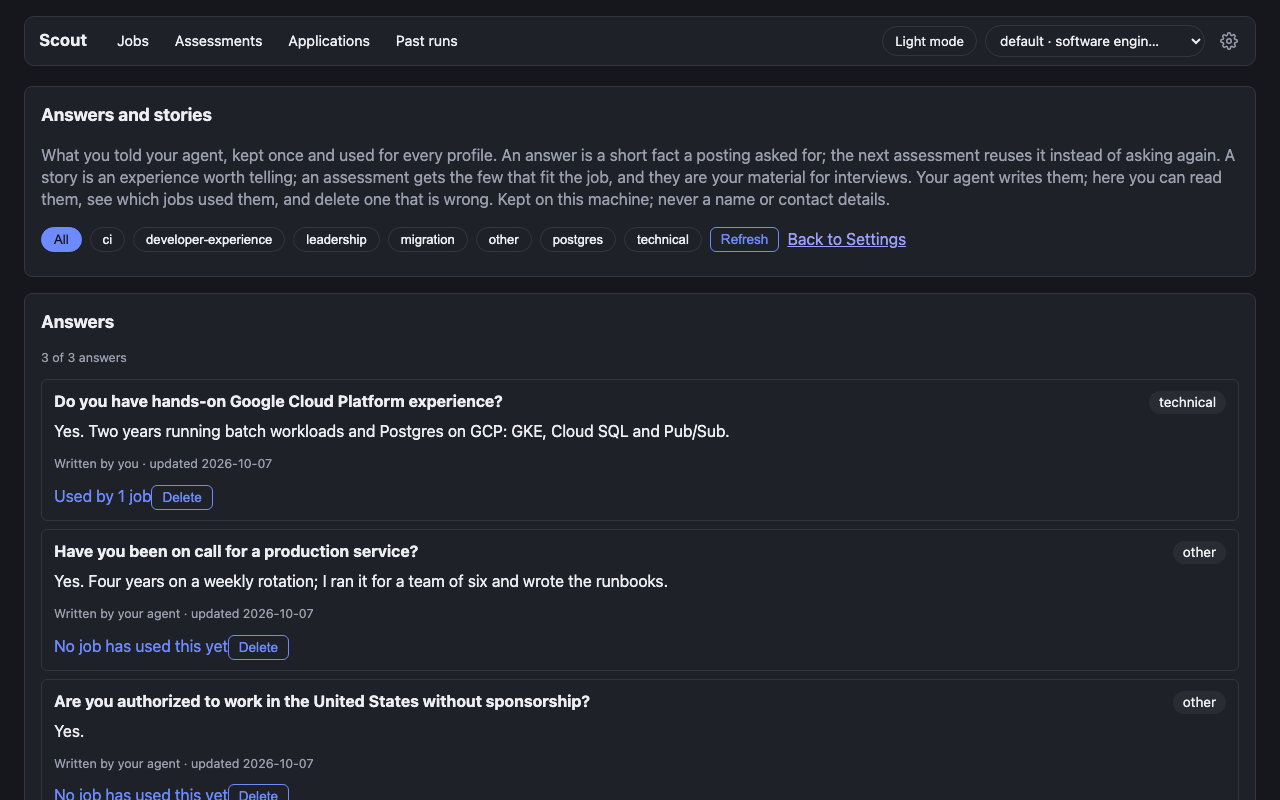Delete the US work authorization answer

[x=258, y=794]
